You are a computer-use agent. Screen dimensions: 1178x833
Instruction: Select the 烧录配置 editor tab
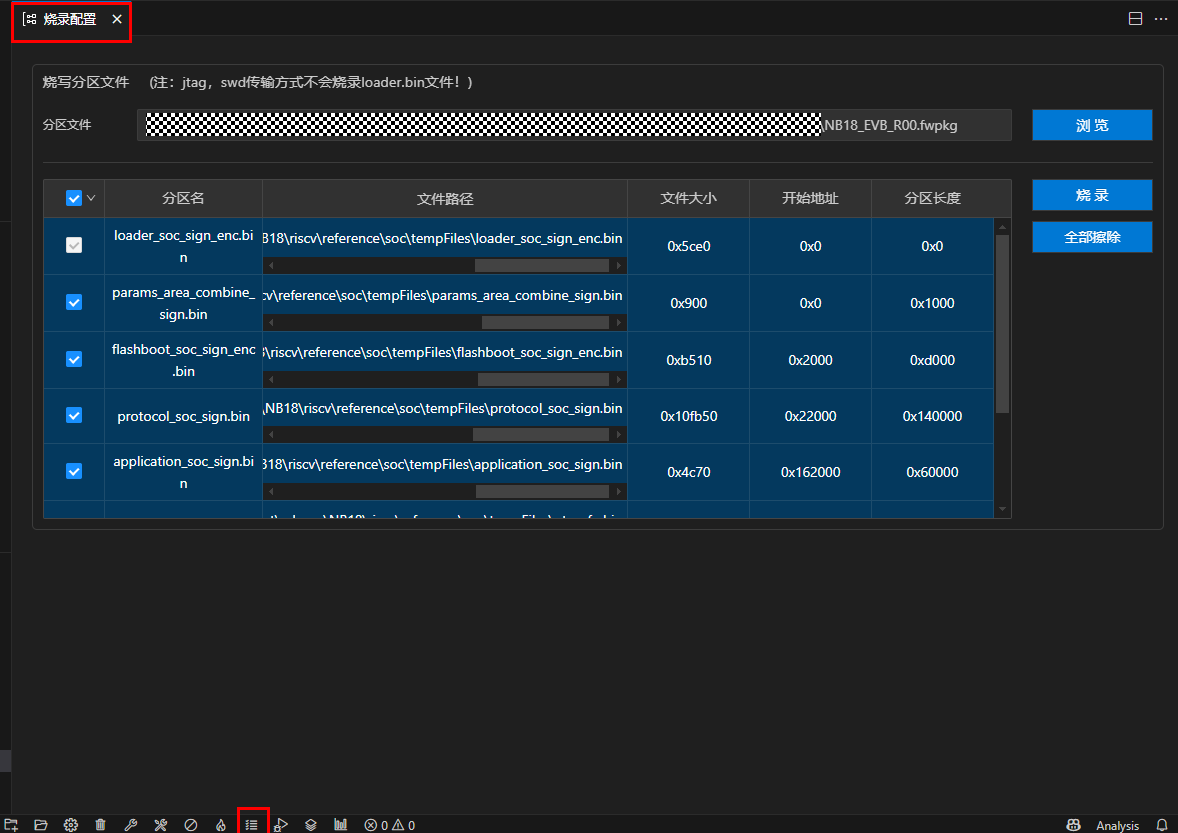point(70,19)
